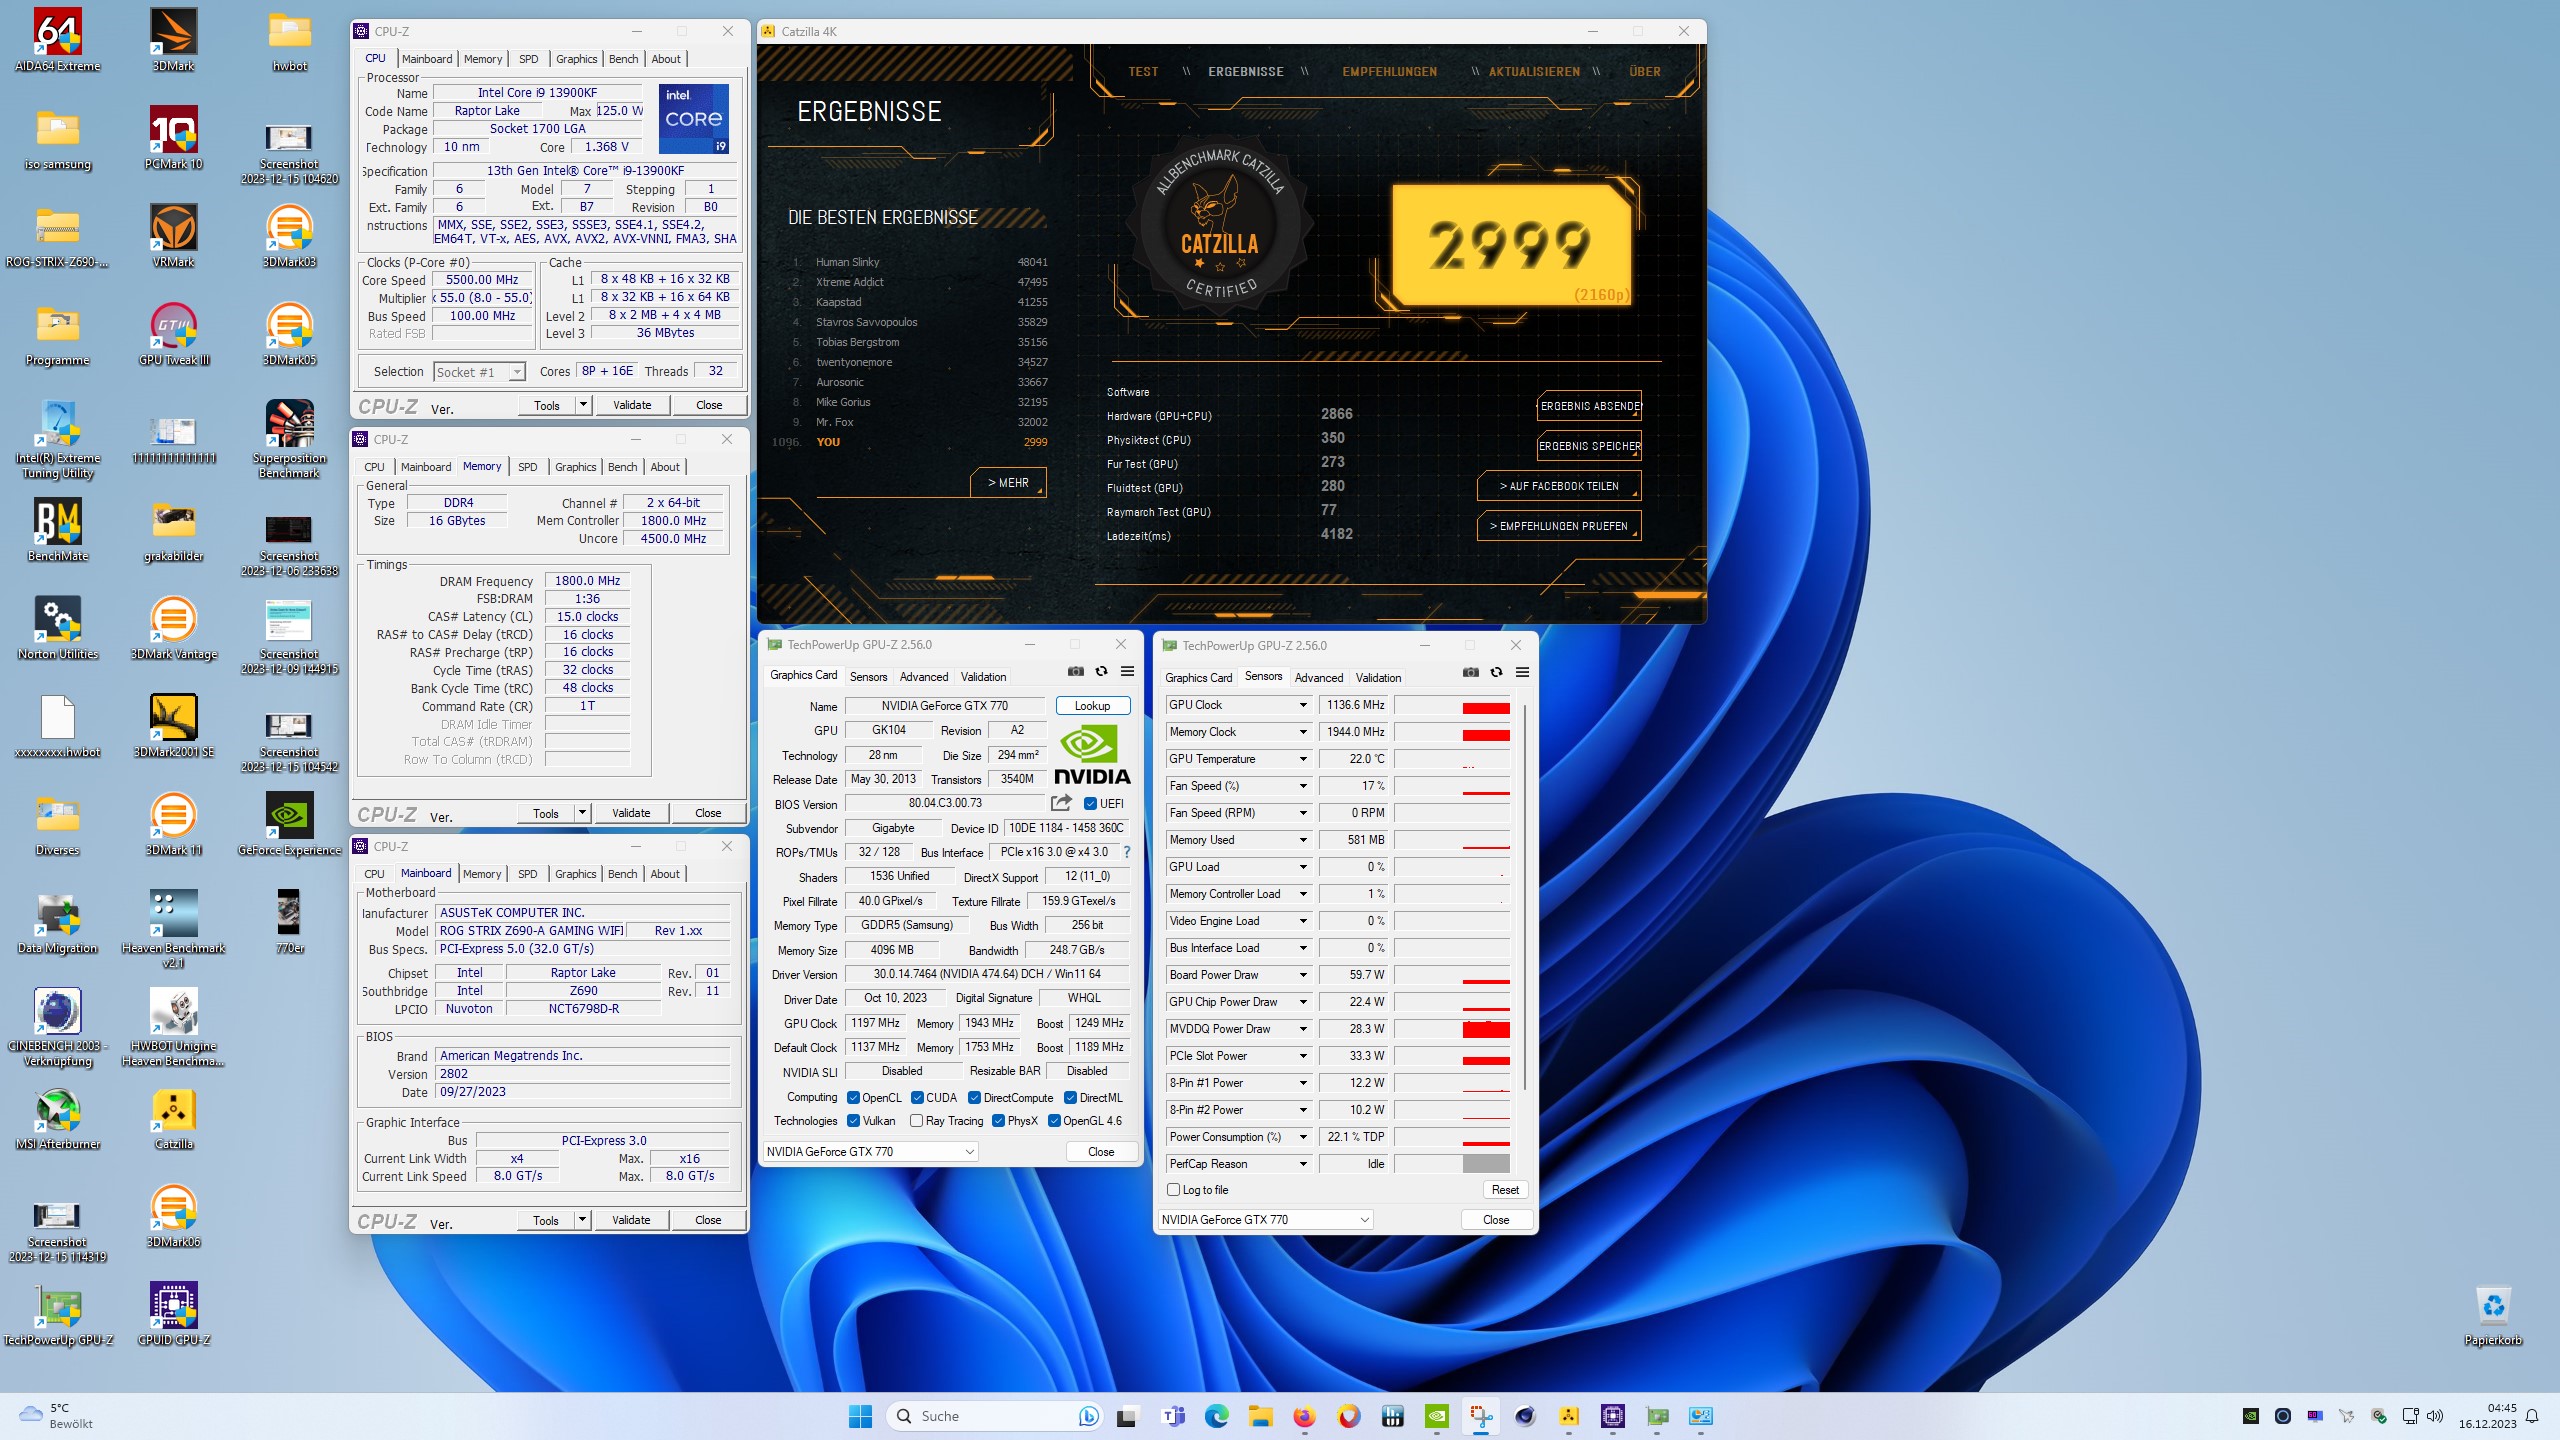Open Heaven Benchmark v2.1 desktop icon
Image resolution: width=2560 pixels, height=1440 pixels.
click(x=173, y=930)
